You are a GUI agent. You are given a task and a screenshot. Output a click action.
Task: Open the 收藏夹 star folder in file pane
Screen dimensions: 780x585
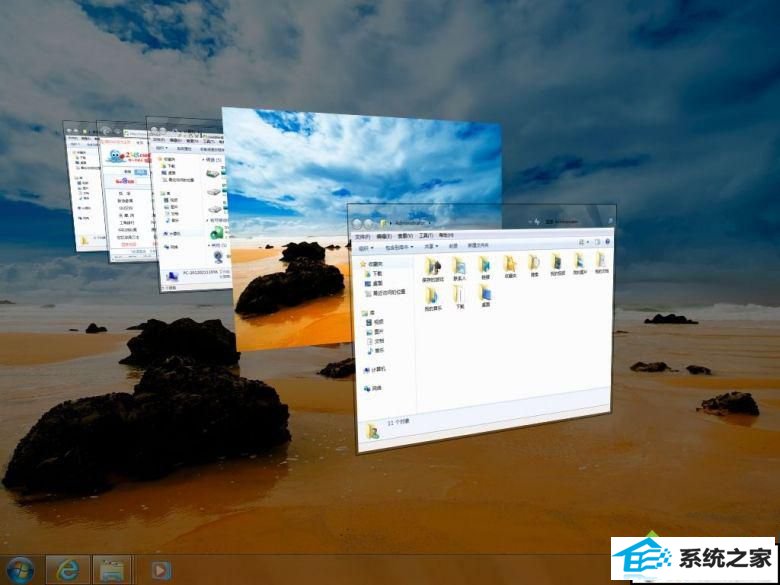click(x=510, y=267)
